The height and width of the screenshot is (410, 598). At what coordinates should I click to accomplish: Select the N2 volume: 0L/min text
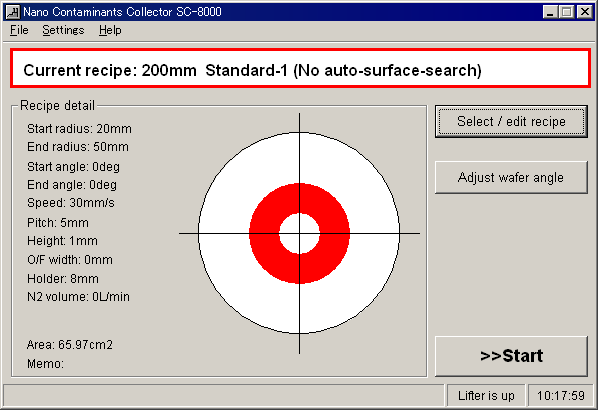[x=78, y=297]
